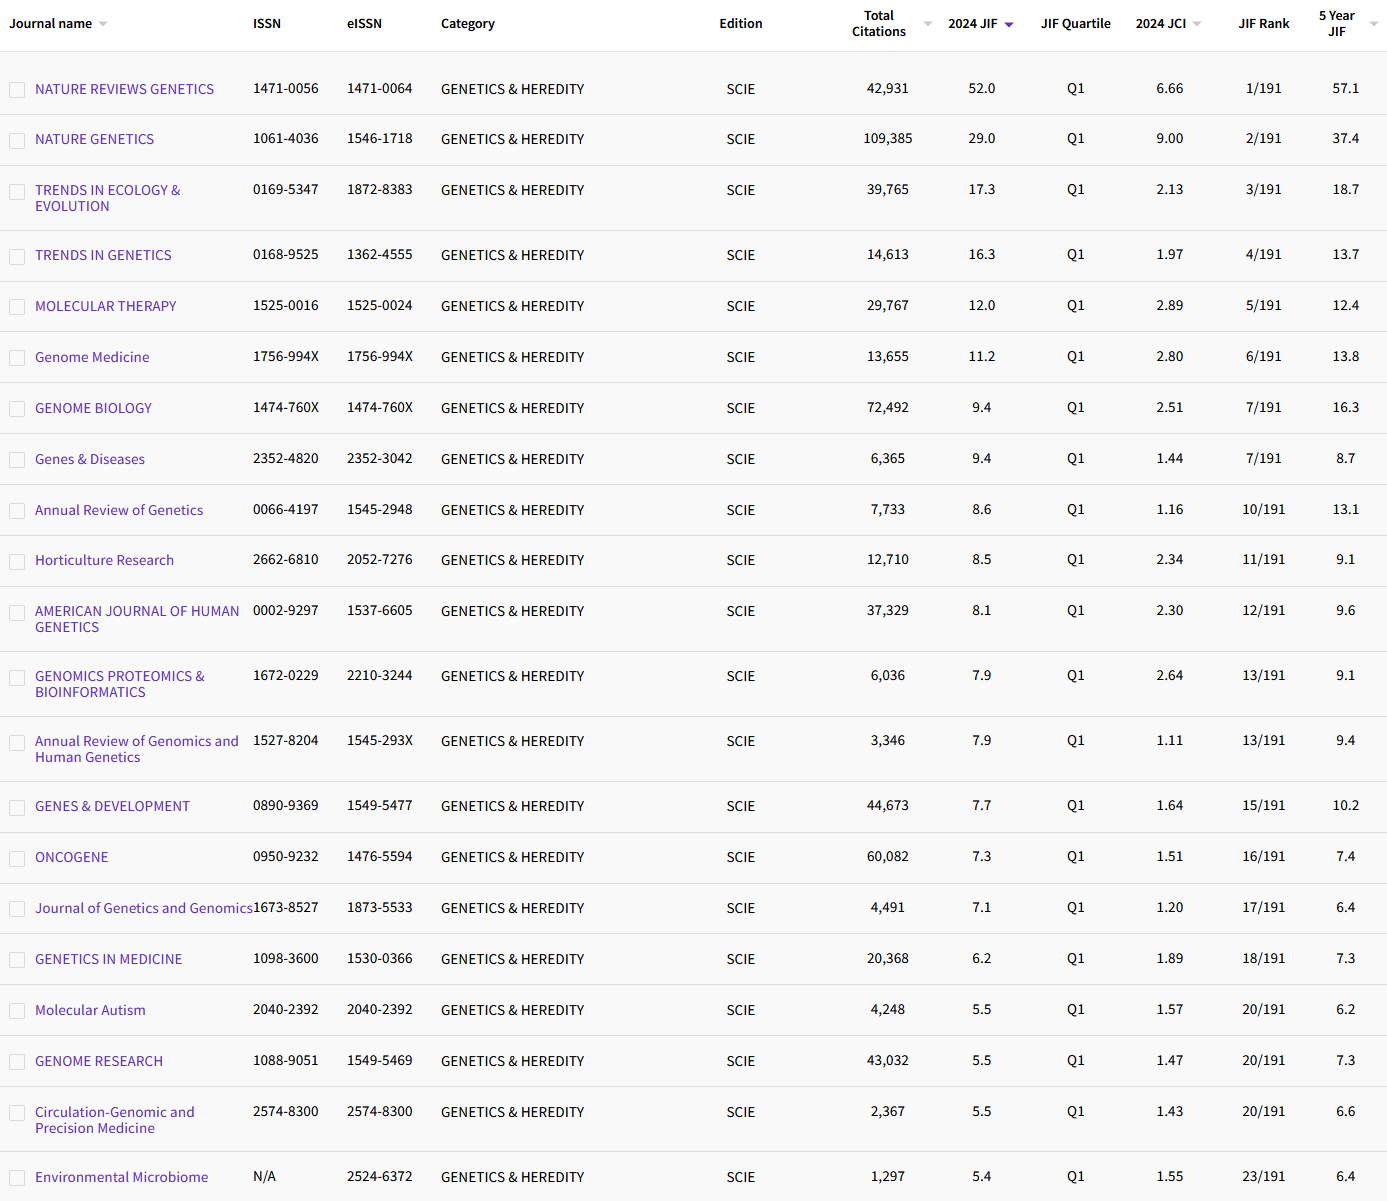Open the 2024 JCI sort arrow
Viewport: 1387px width, 1201px height.
coord(1197,24)
